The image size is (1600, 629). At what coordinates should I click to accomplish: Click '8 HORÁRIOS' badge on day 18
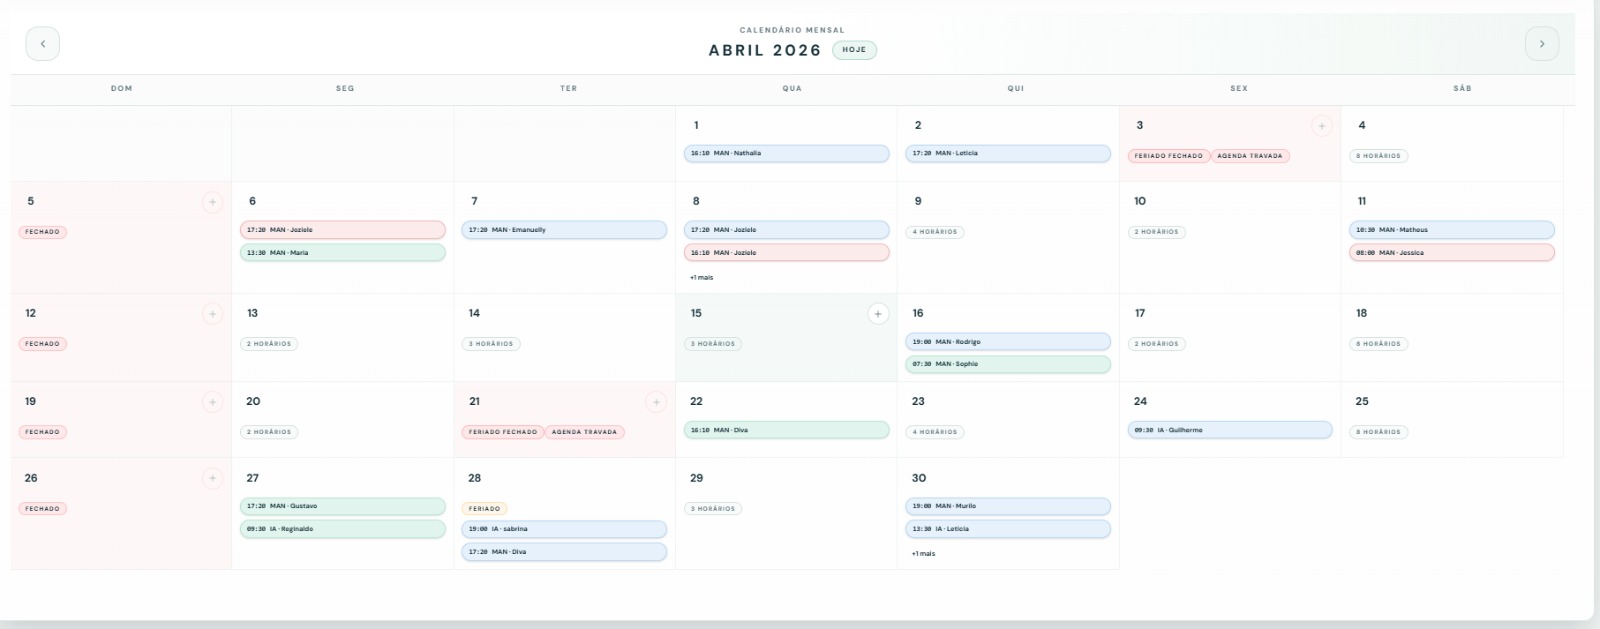click(x=1378, y=344)
